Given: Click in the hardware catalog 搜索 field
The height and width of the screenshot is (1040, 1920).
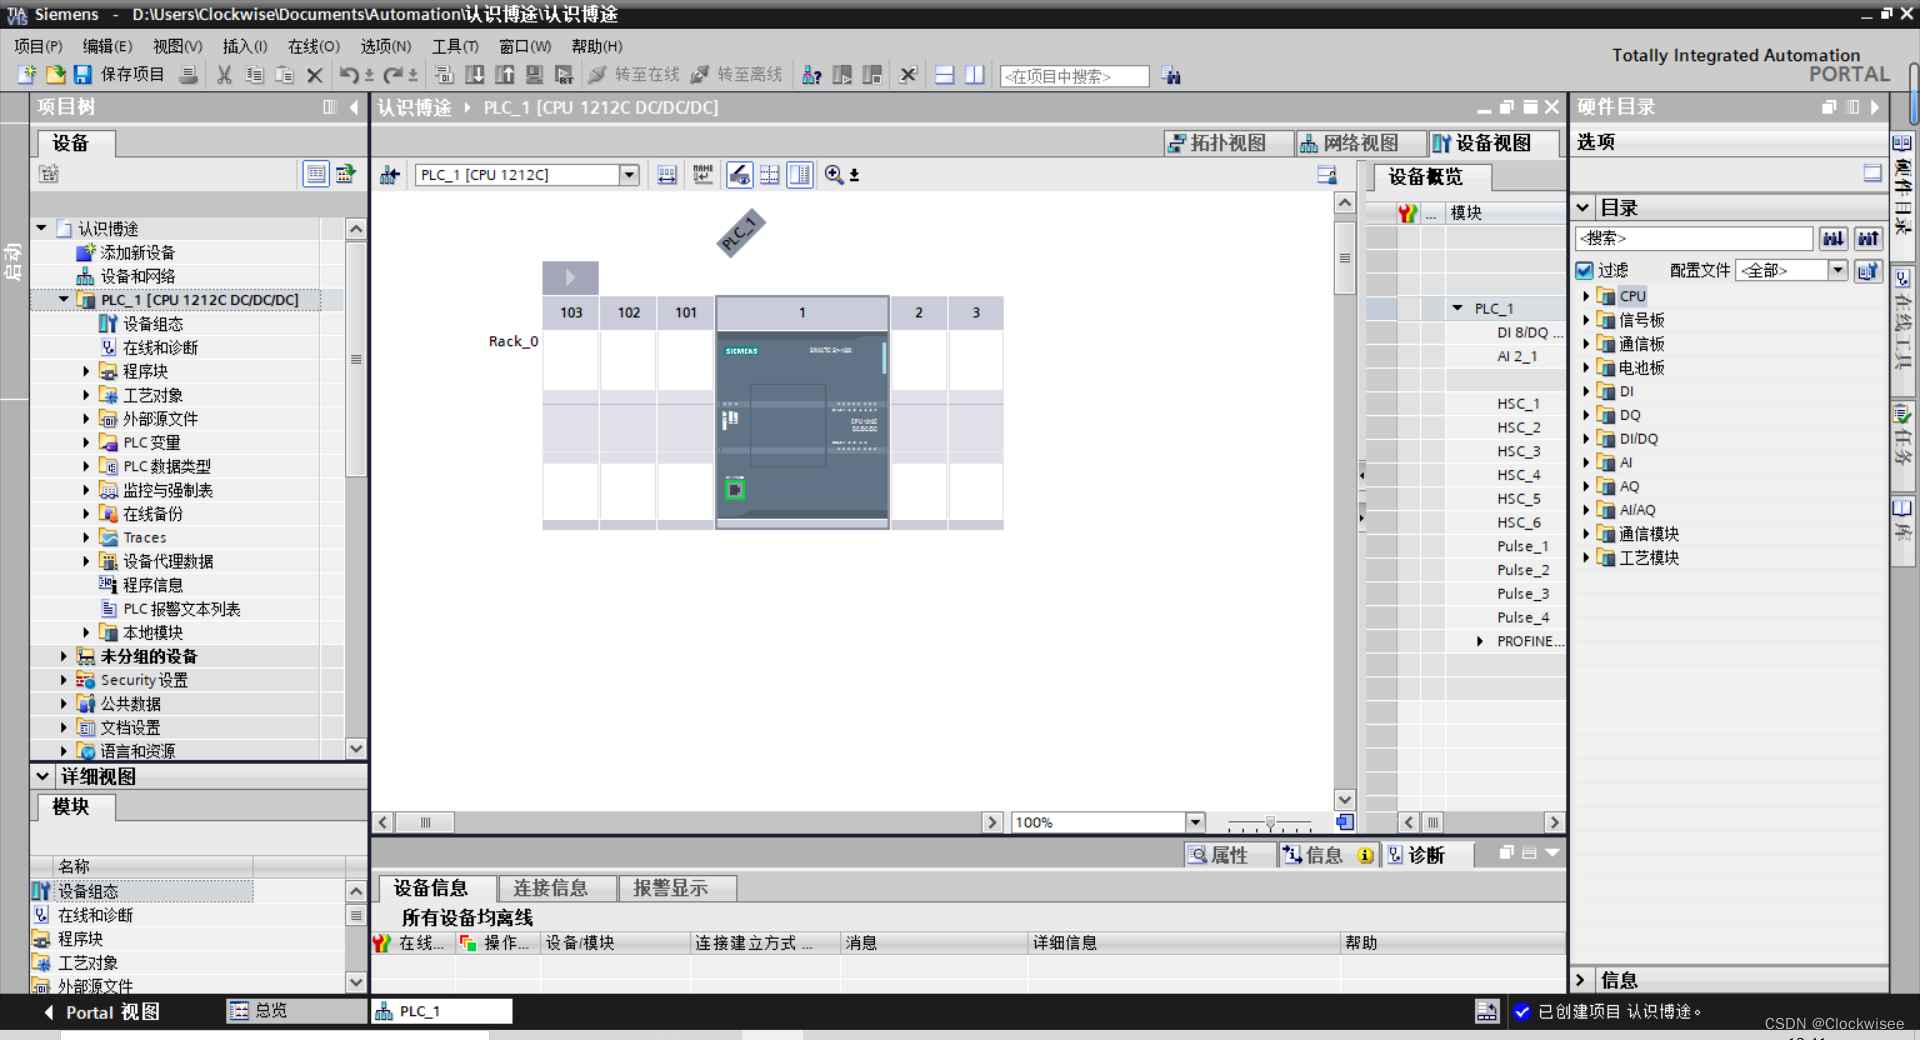Looking at the screenshot, I should point(1694,238).
